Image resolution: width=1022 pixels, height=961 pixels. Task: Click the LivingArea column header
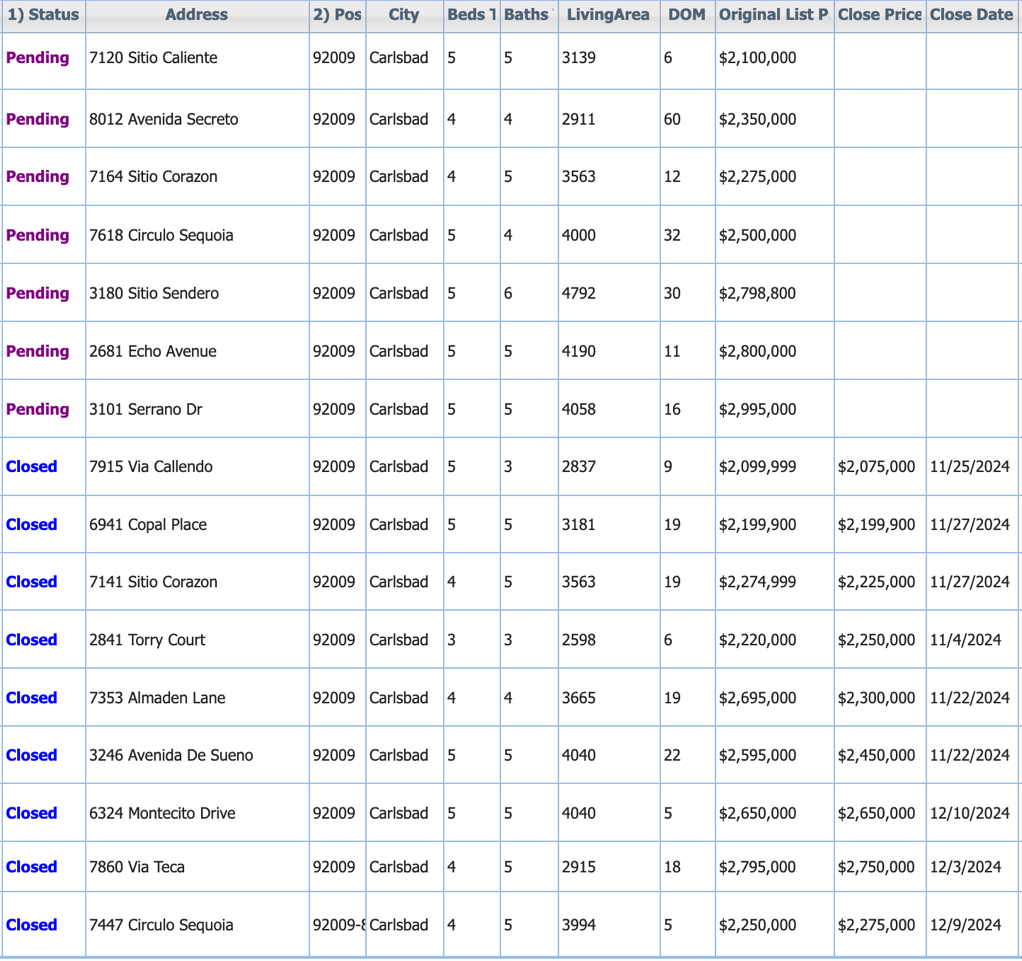pos(608,15)
